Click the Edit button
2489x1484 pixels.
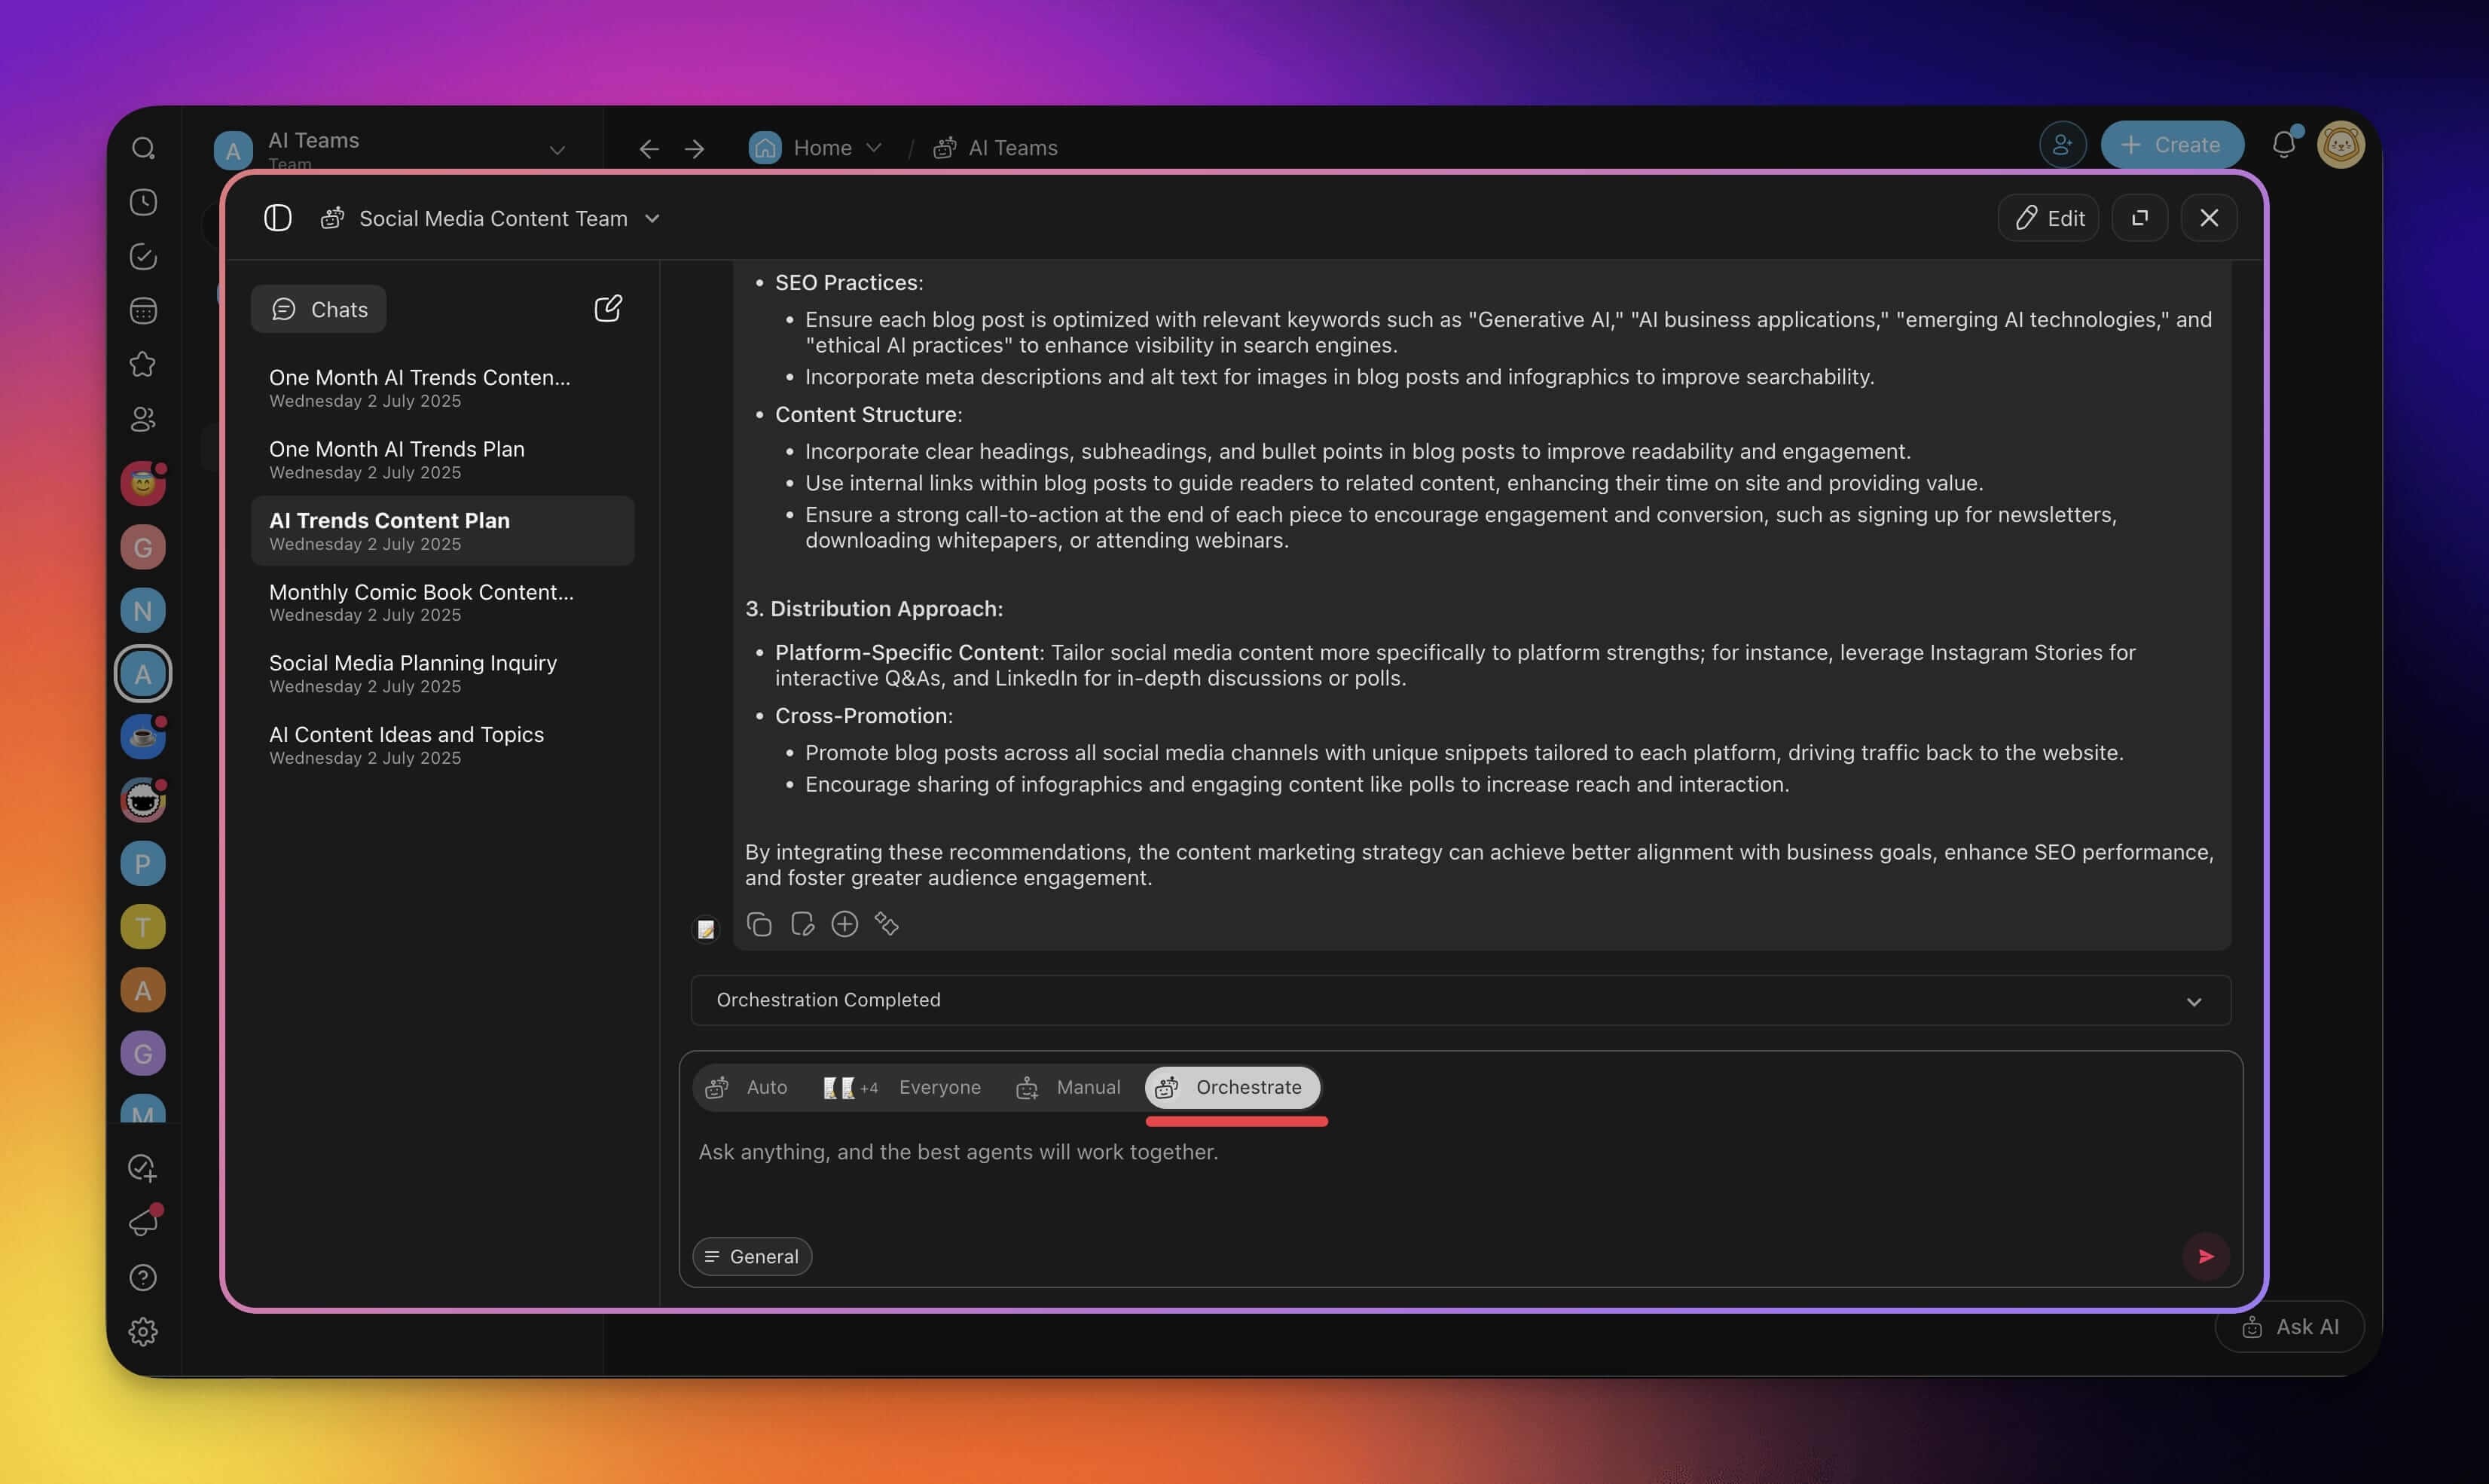(x=2048, y=218)
